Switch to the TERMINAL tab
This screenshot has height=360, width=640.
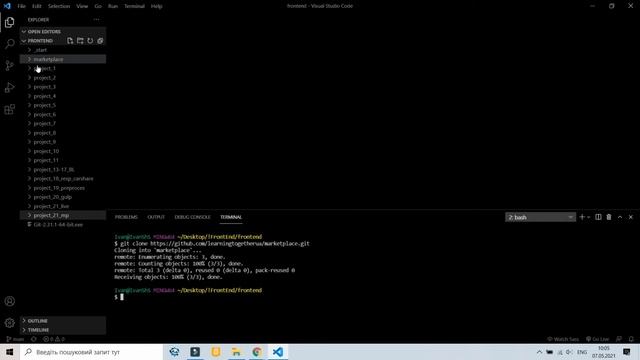click(231, 217)
